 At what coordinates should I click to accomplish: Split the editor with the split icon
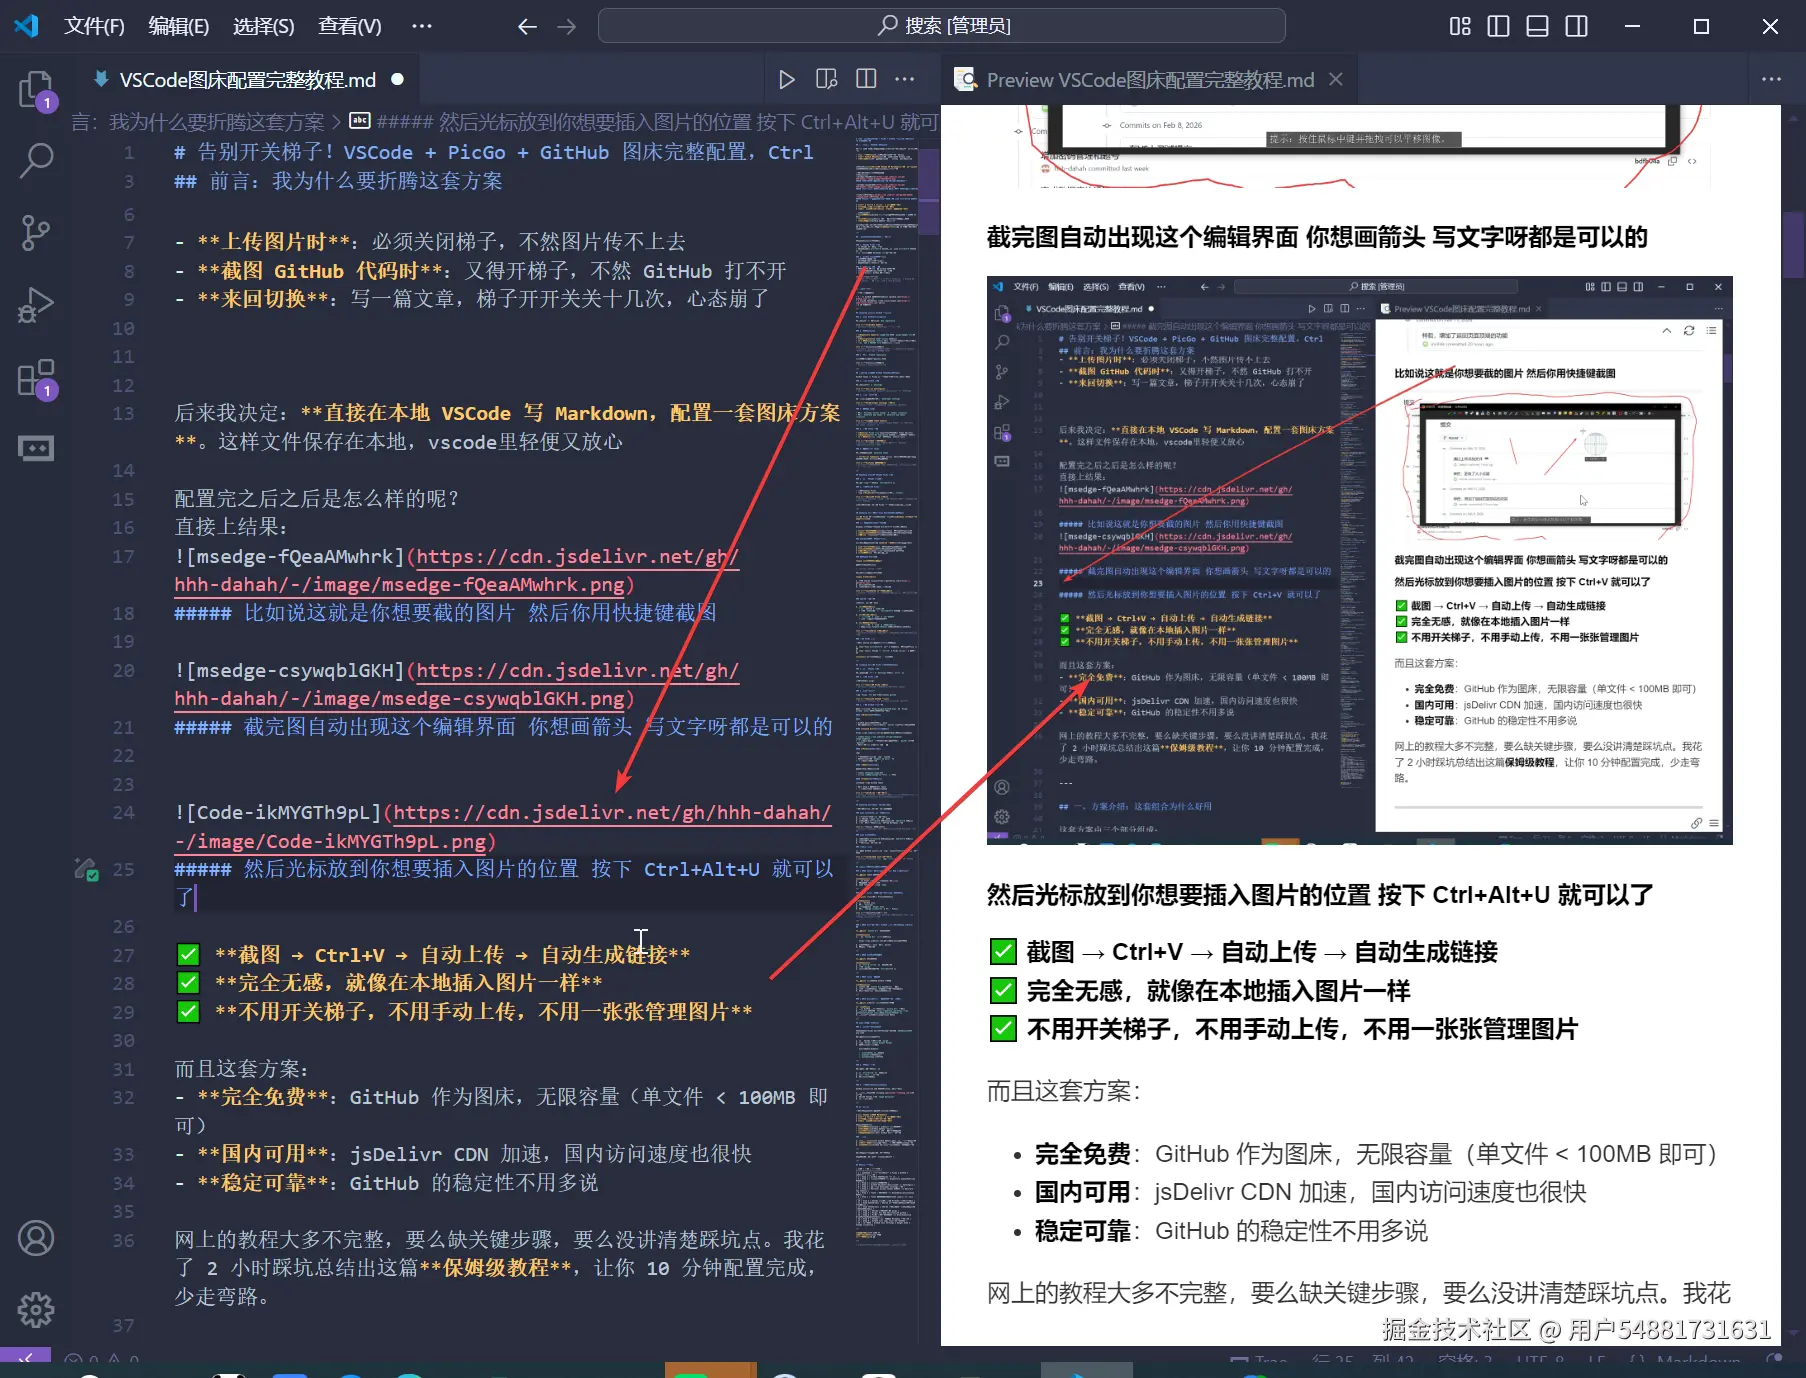(866, 79)
